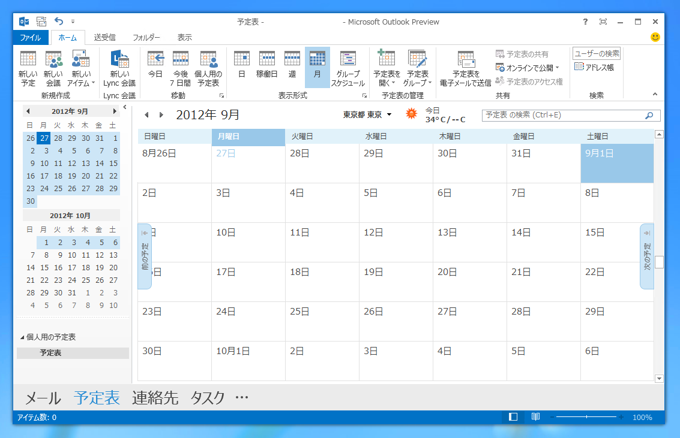Open the File tab (ファイル)

coord(30,38)
